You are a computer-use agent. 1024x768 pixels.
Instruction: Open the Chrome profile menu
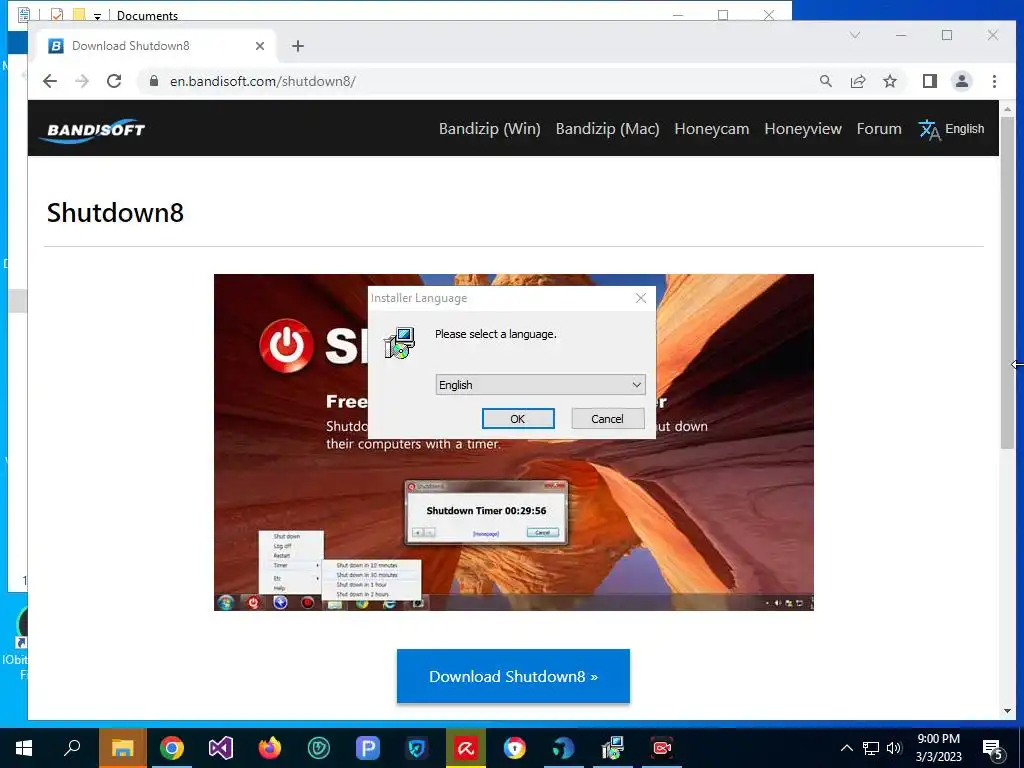[962, 81]
